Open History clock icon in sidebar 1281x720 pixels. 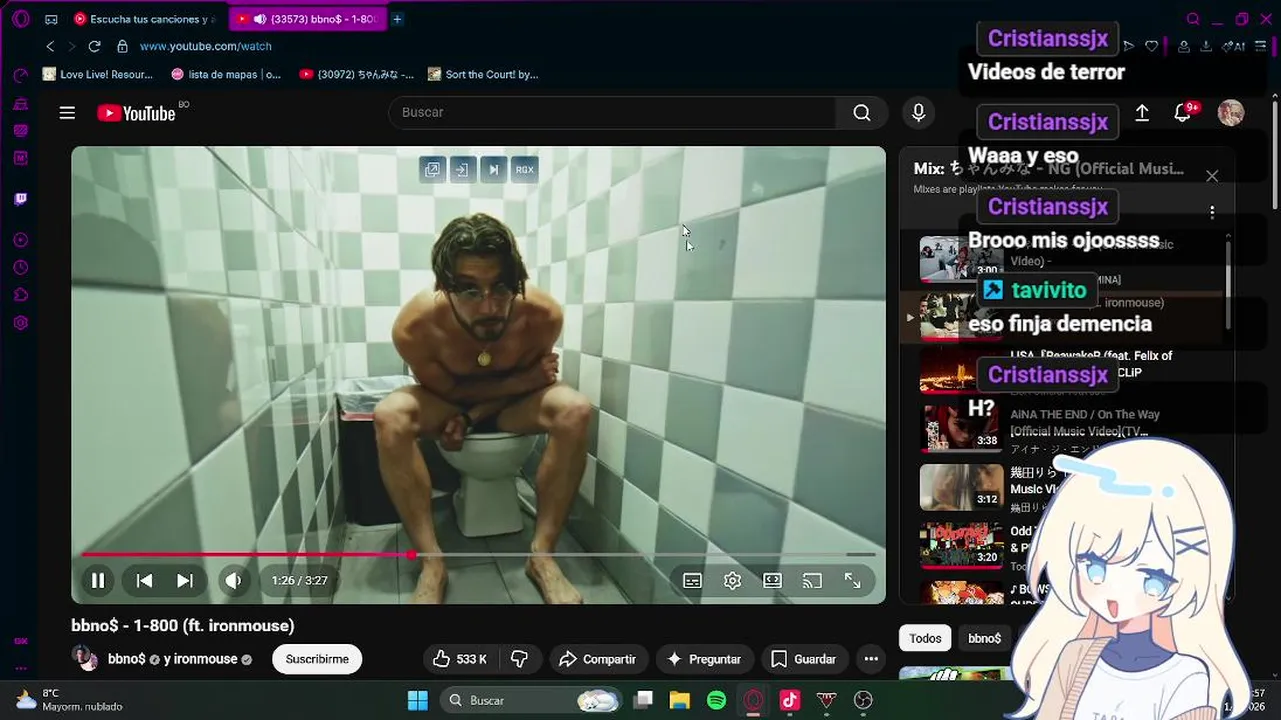tap(20, 267)
